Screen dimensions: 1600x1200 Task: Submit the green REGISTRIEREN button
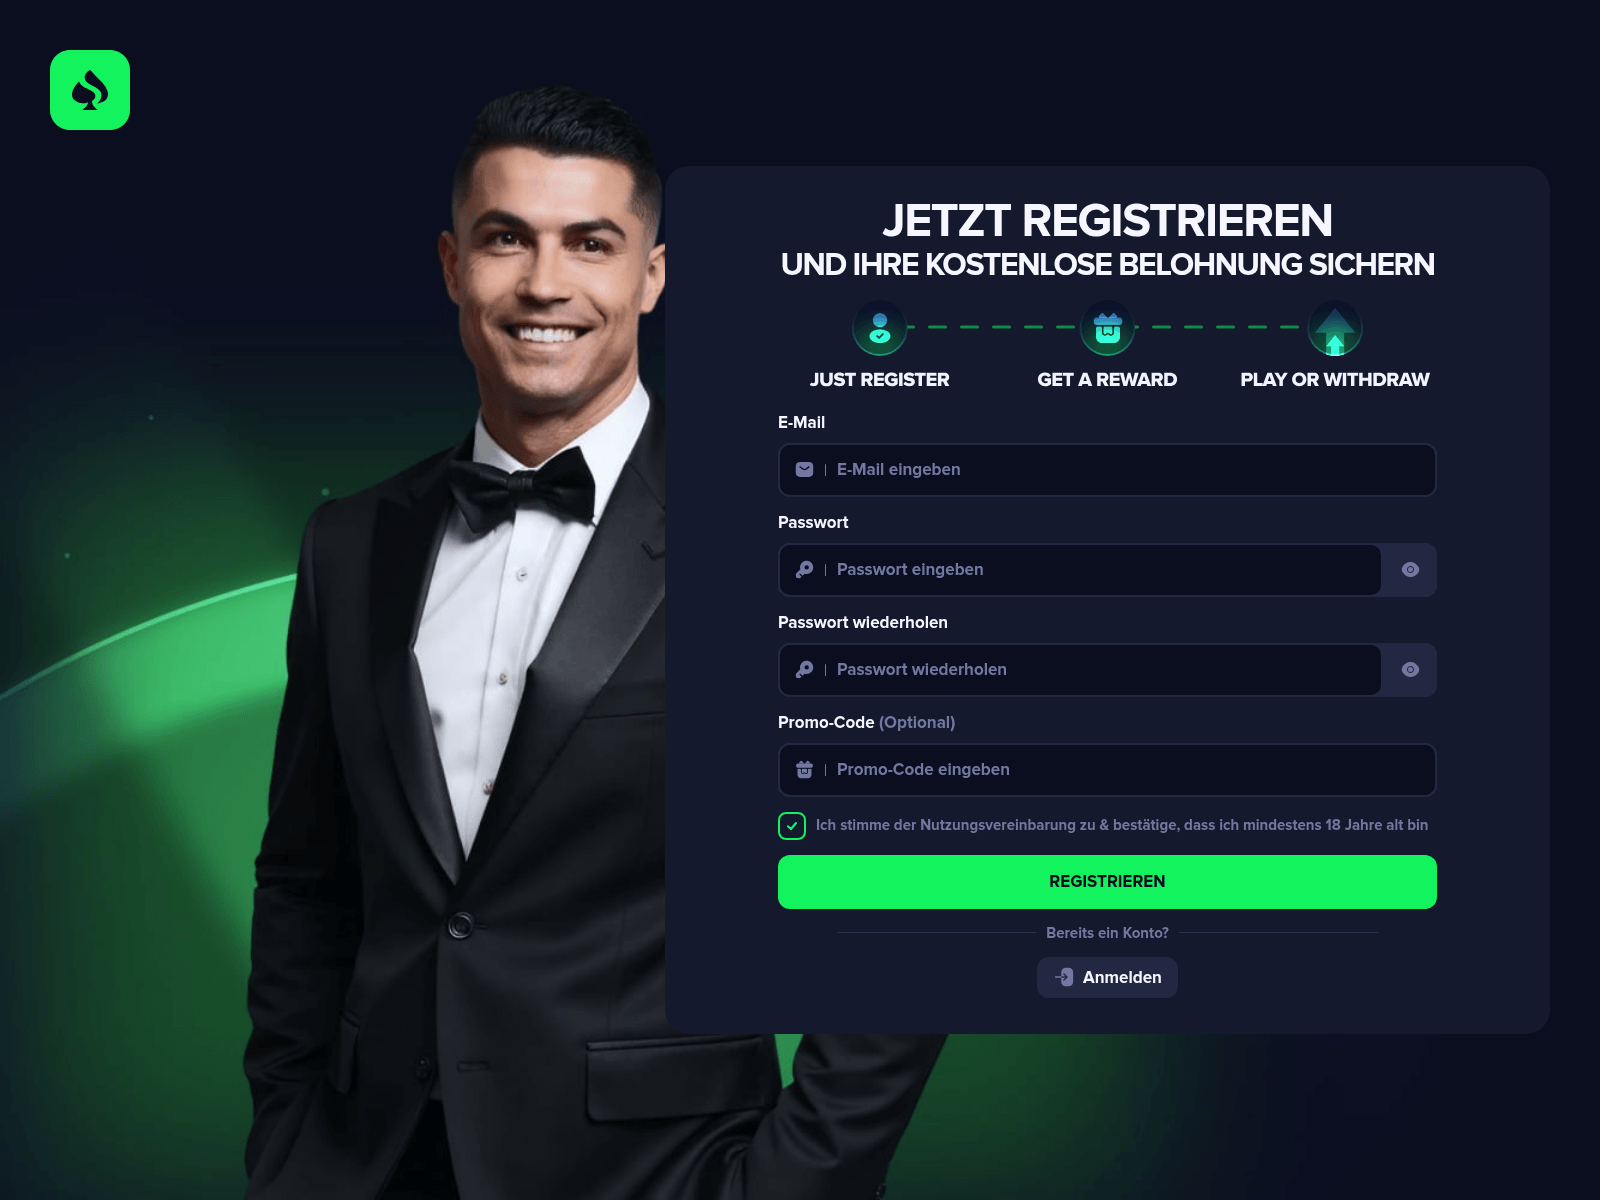click(x=1107, y=882)
